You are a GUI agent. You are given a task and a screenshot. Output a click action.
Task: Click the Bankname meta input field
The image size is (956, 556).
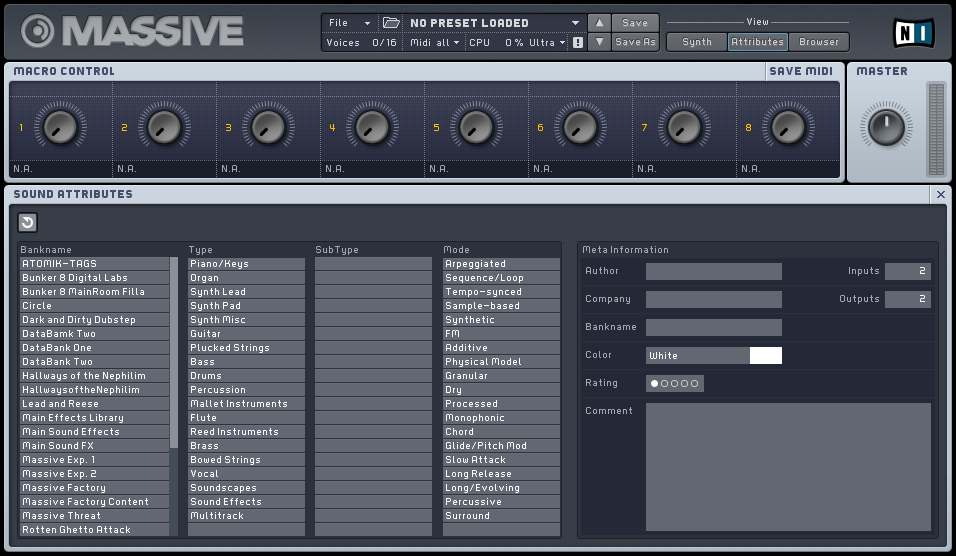(x=714, y=327)
